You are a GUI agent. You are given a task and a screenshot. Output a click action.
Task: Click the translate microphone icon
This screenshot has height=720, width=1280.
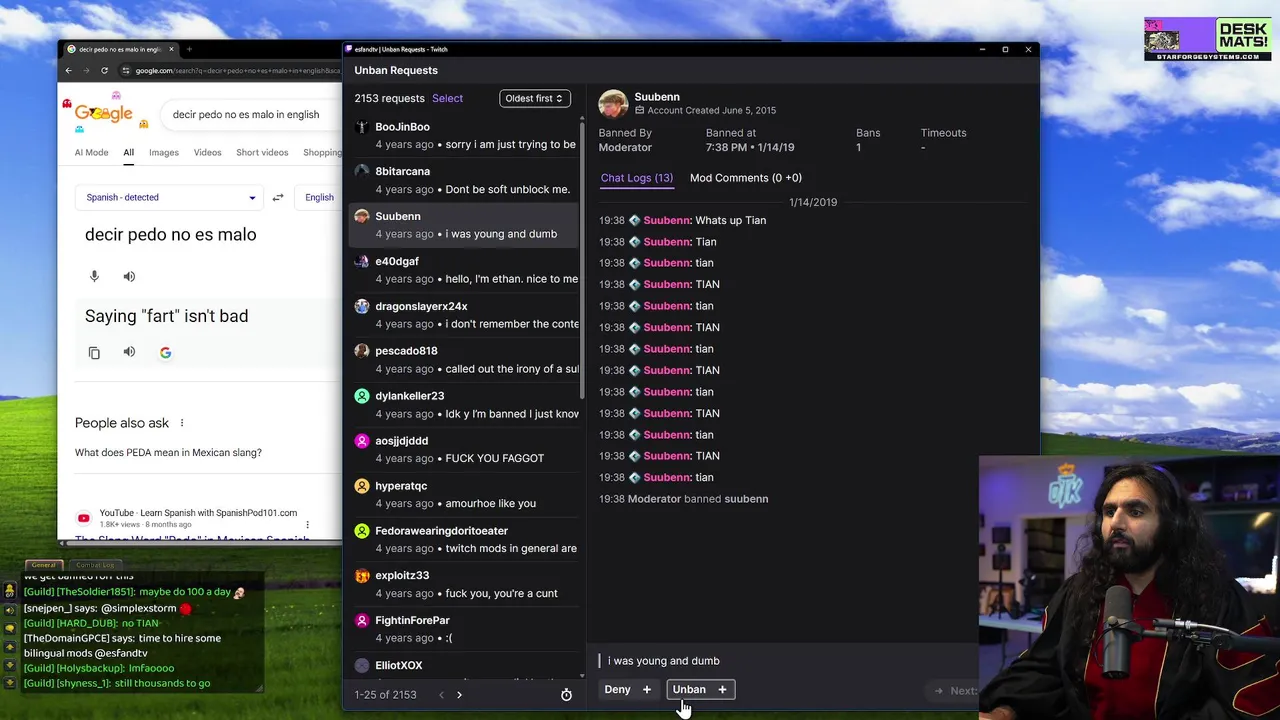click(94, 276)
